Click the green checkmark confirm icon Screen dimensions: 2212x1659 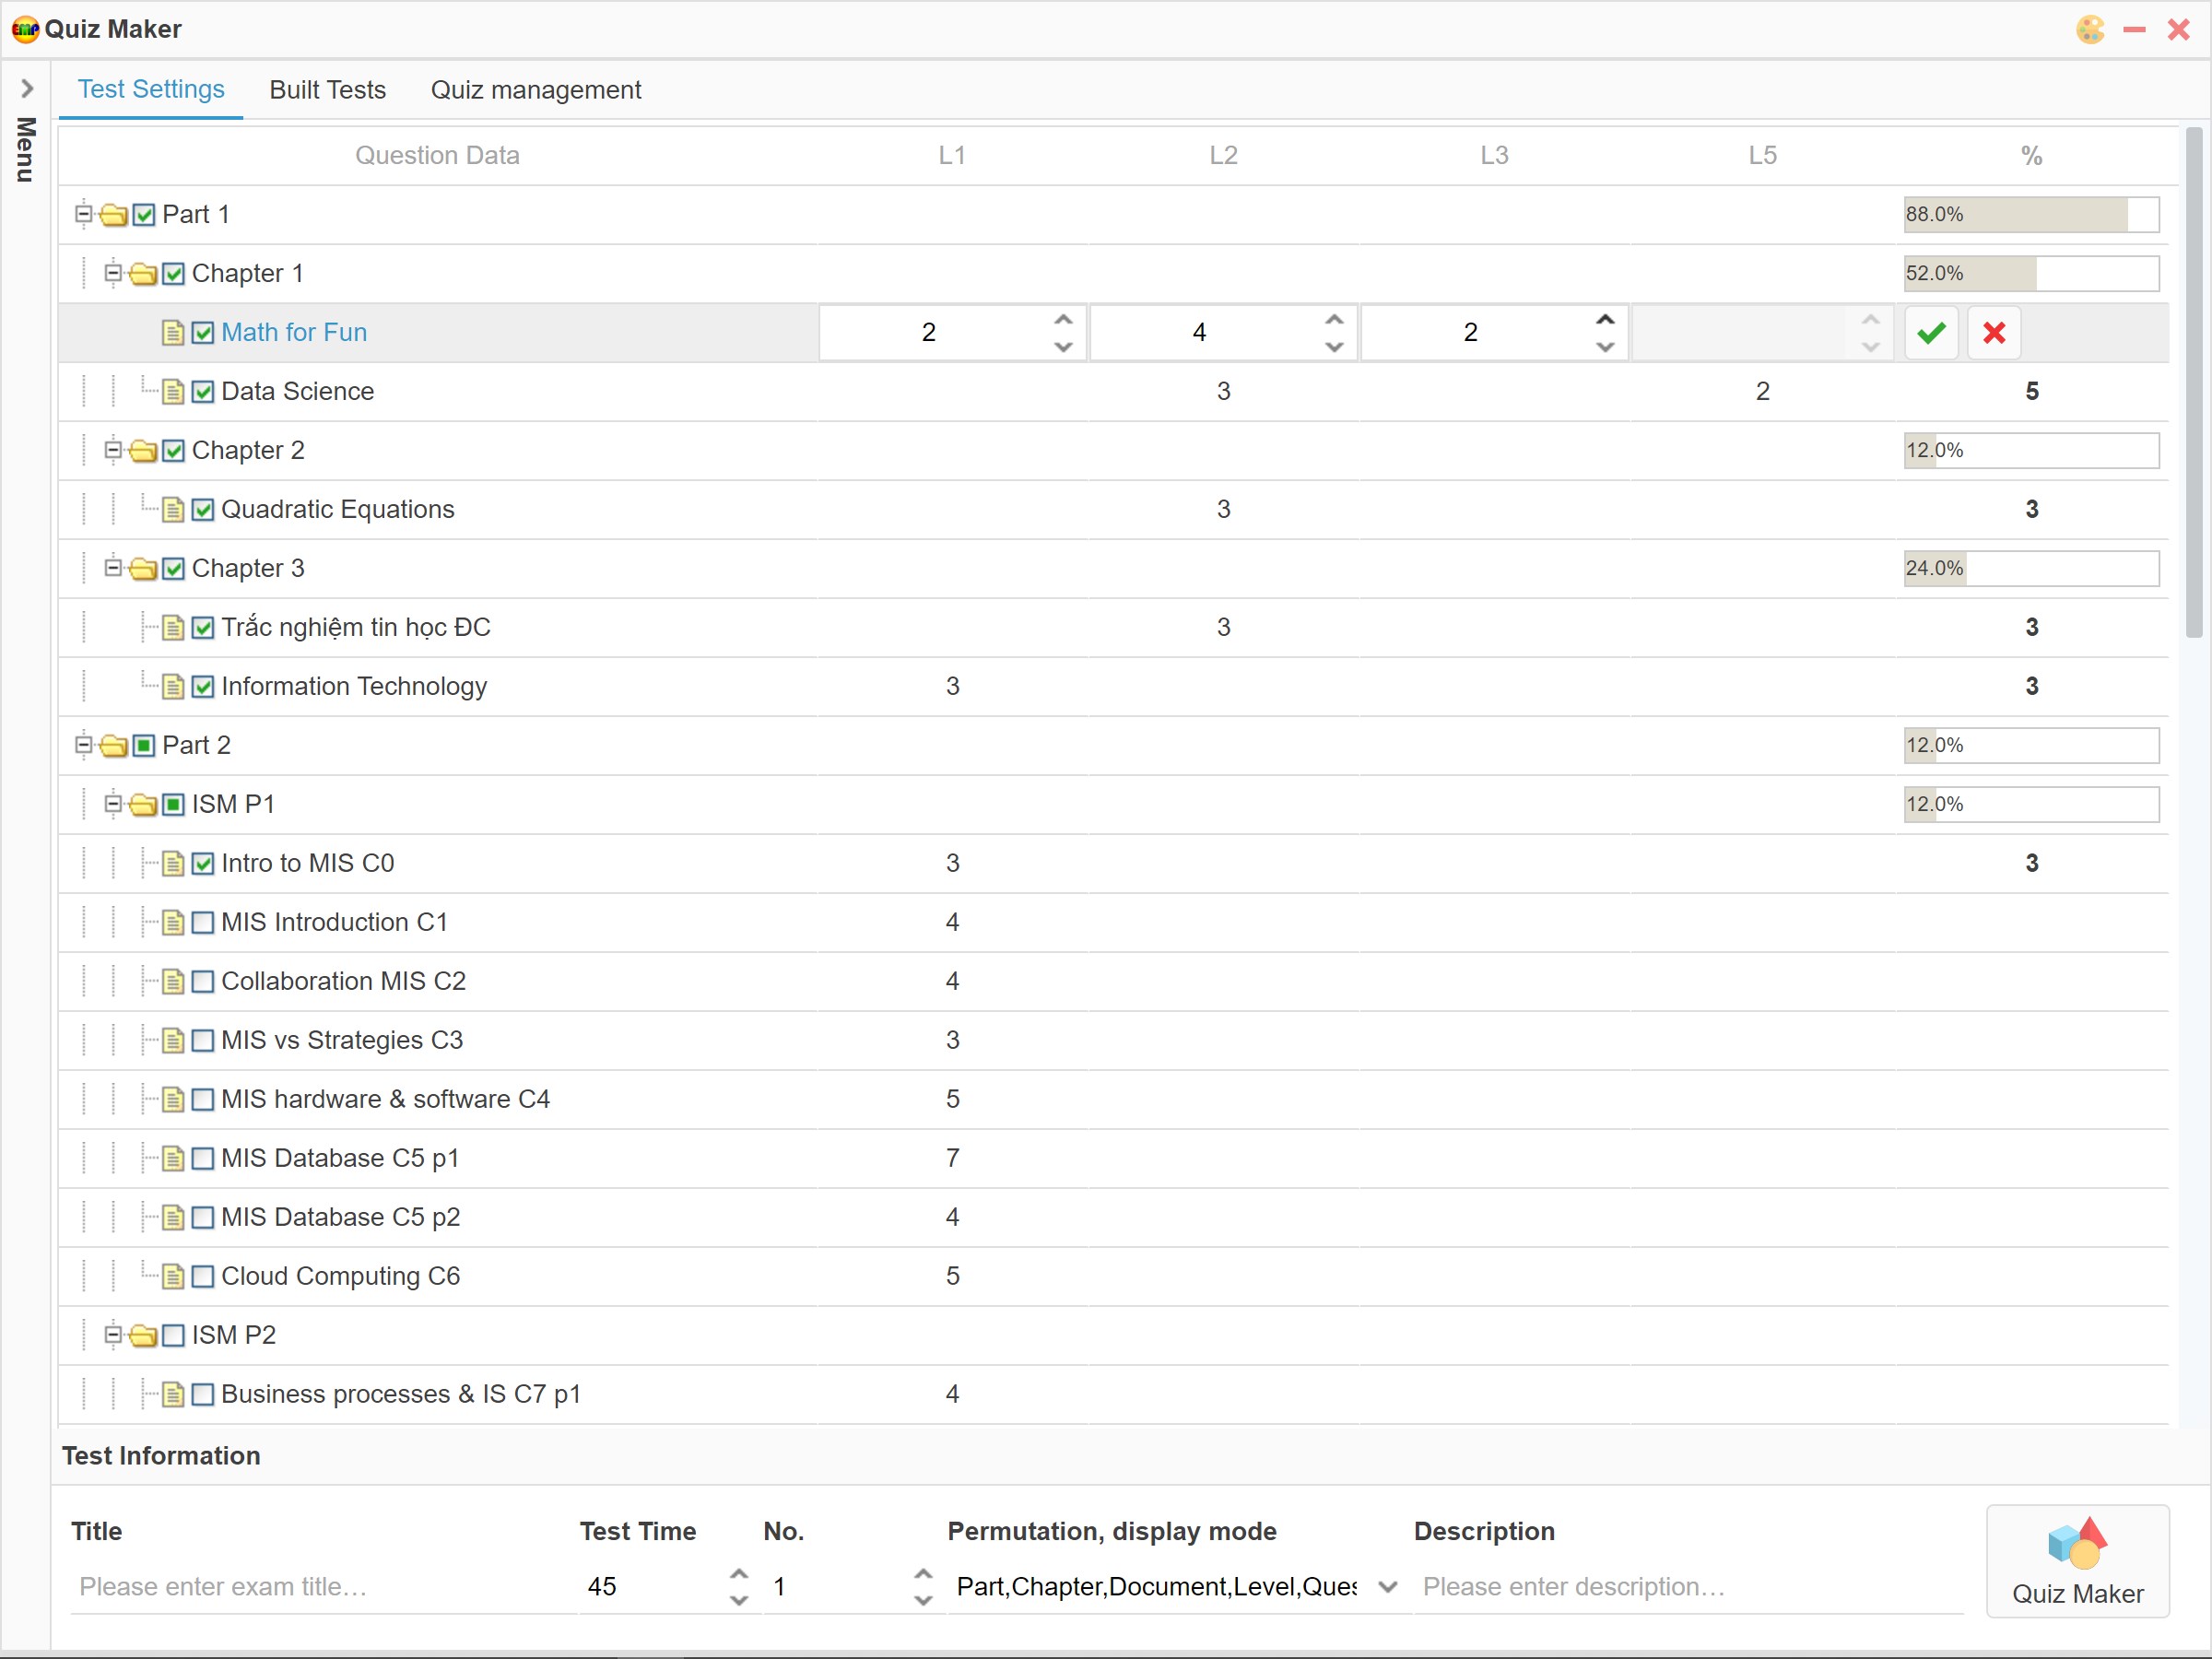[x=1931, y=332]
